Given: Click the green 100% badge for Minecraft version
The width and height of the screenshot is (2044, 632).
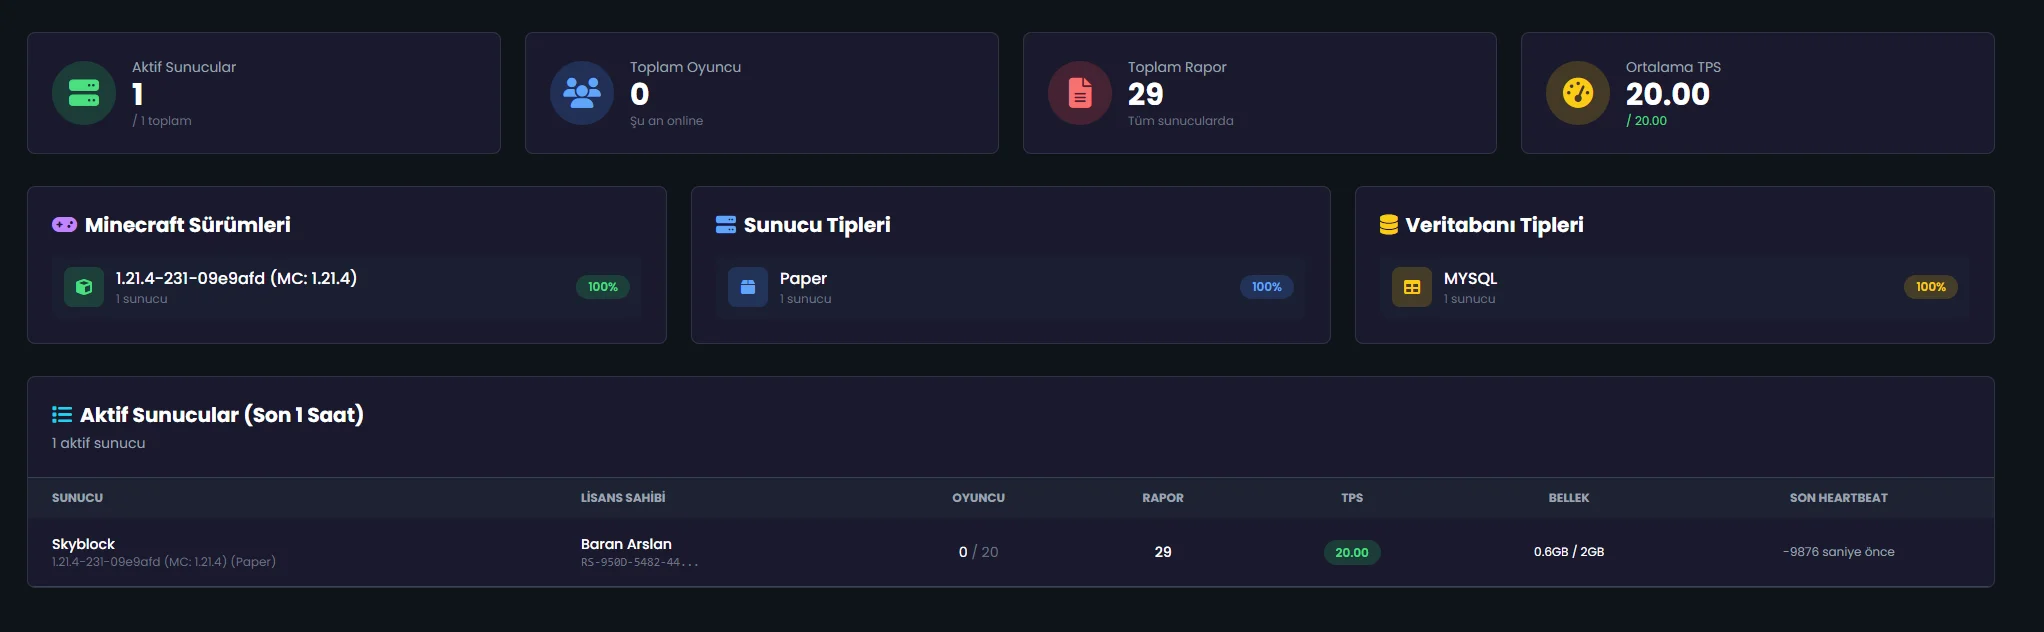Looking at the screenshot, I should 602,287.
